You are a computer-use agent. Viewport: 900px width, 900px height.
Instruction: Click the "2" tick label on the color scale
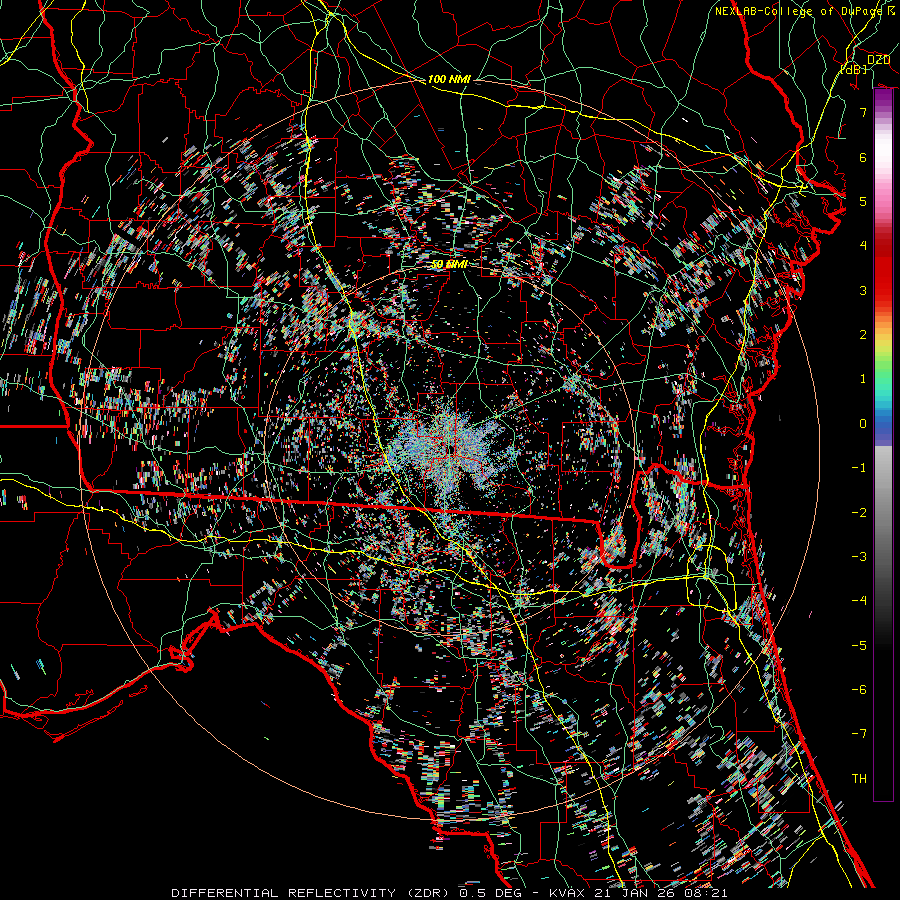[x=863, y=335]
